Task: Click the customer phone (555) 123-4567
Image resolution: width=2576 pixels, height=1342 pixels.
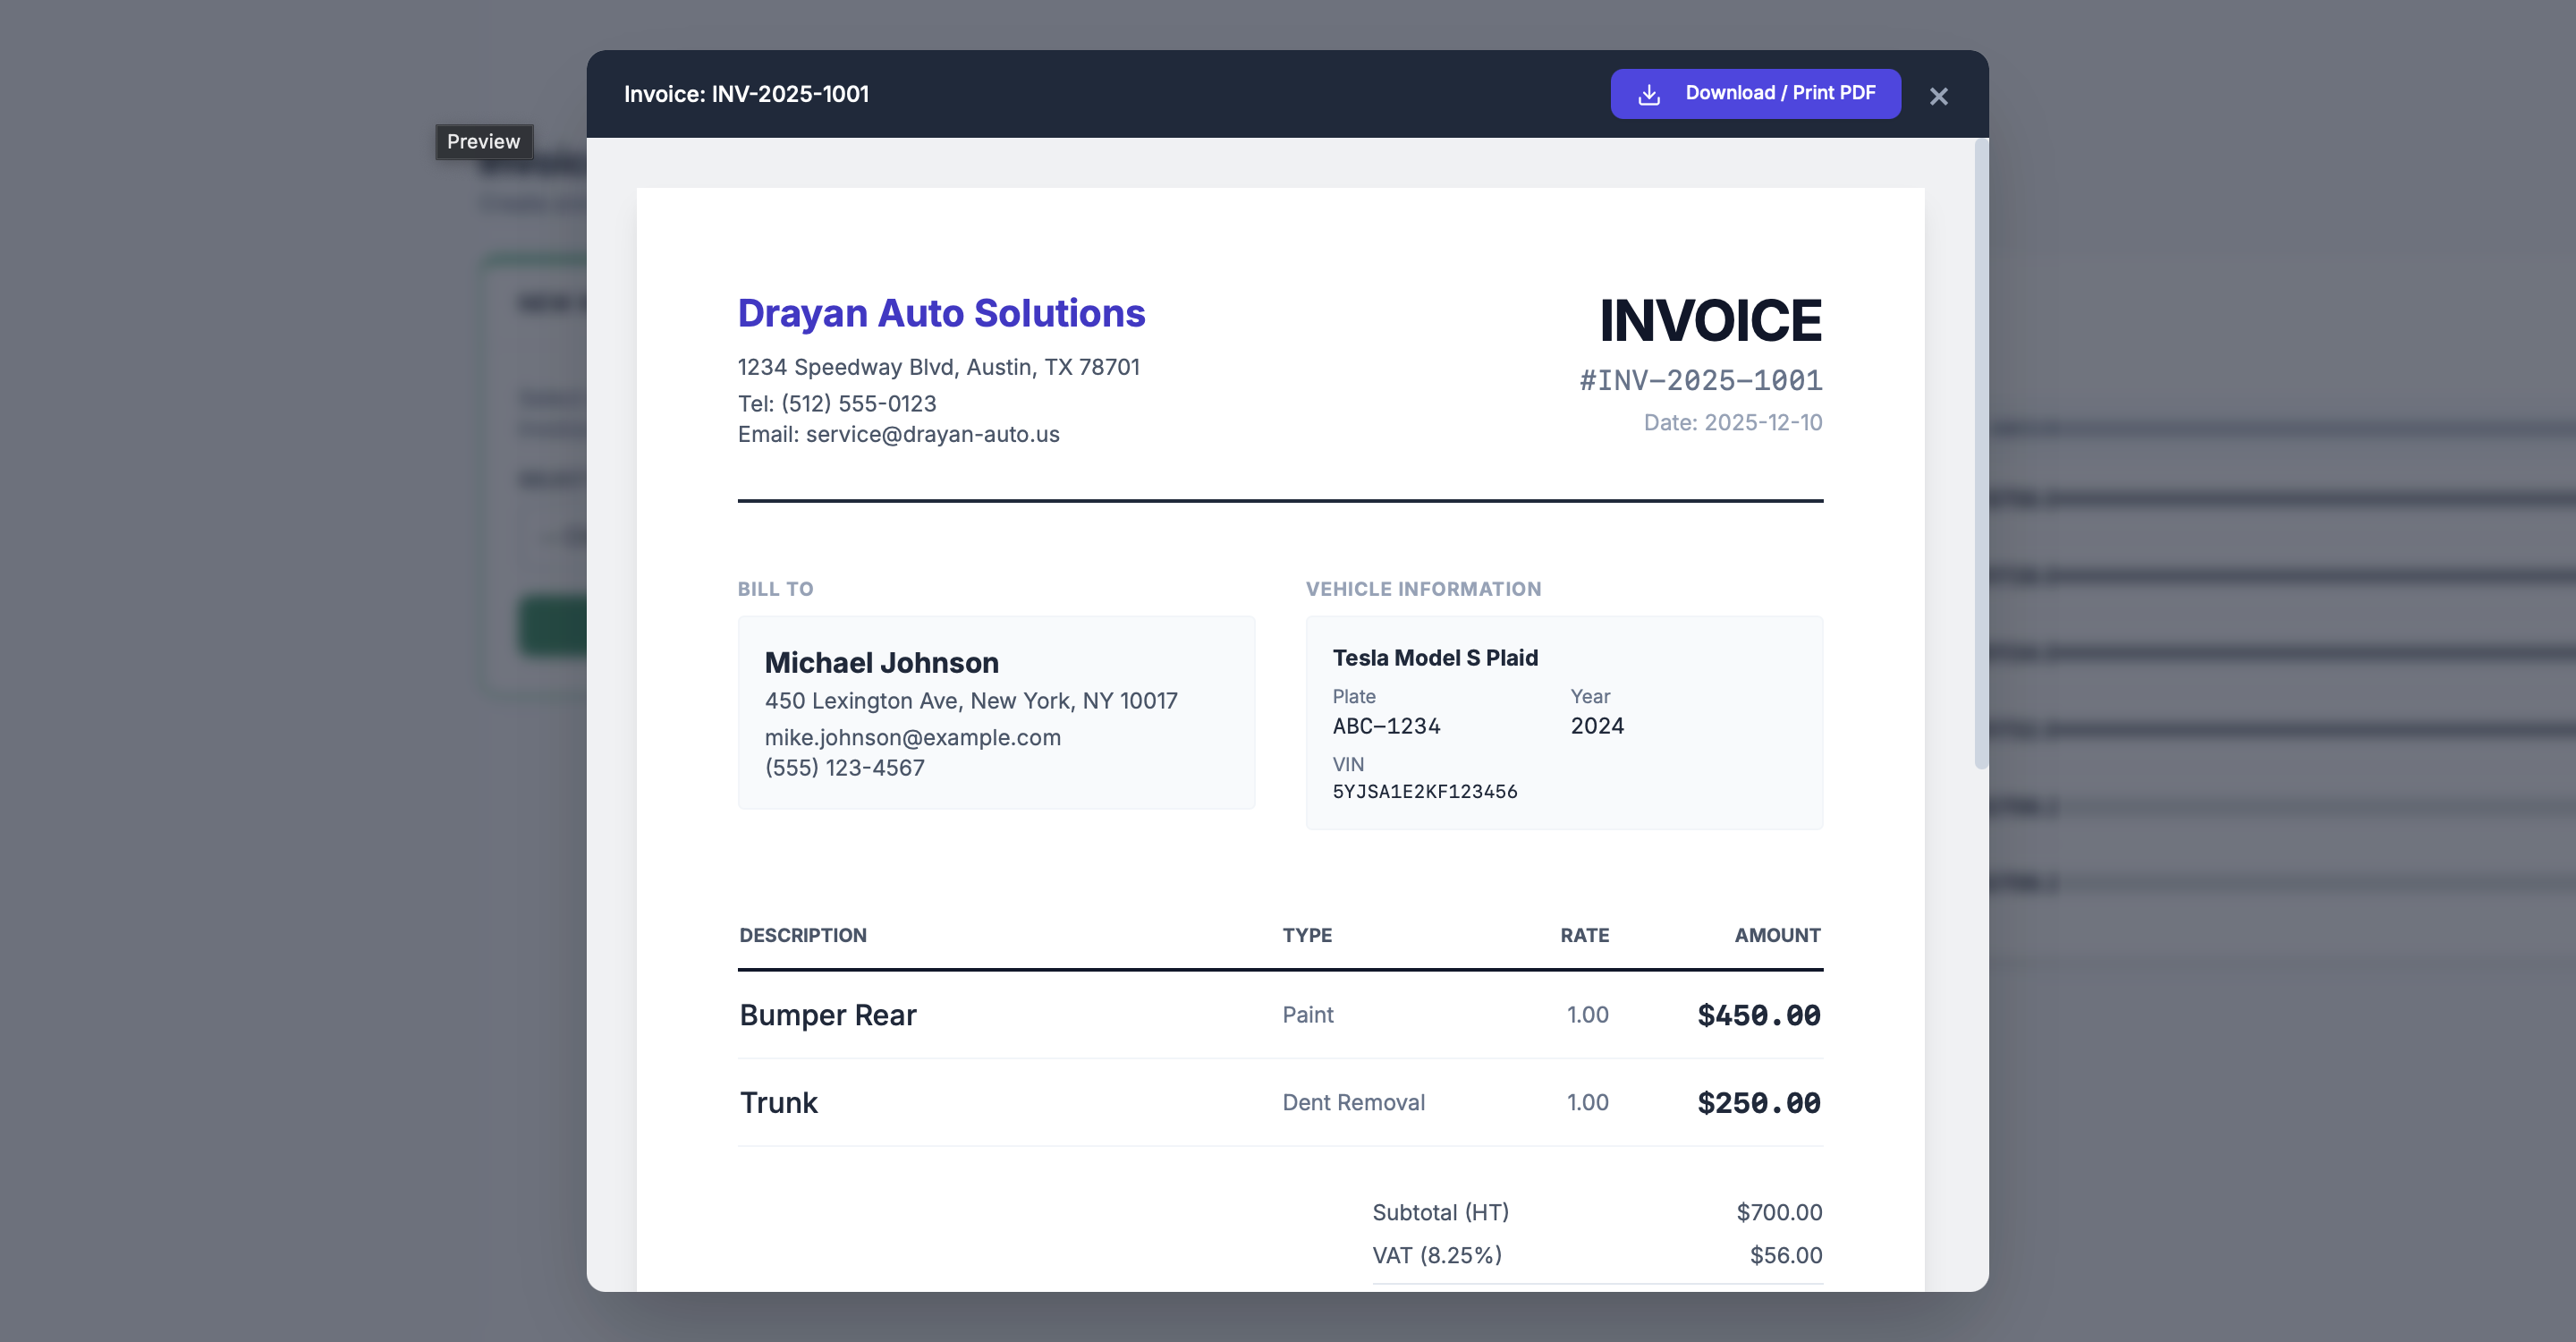Action: point(845,767)
